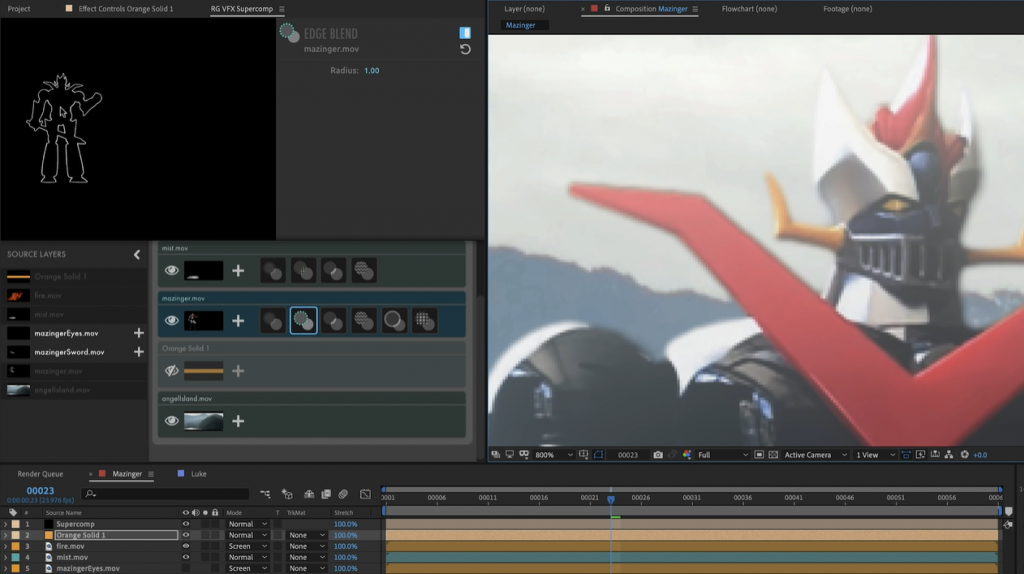Toggle mask and shape path visibility icon
The image size is (1024, 574).
coord(598,455)
